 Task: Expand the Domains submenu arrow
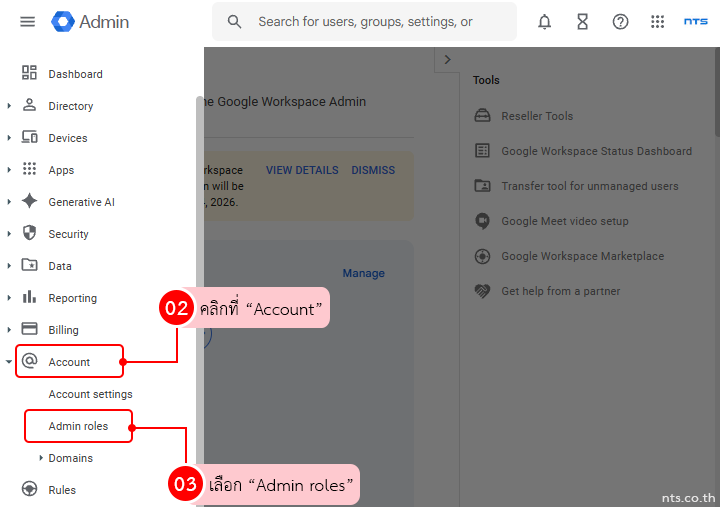[x=41, y=458]
